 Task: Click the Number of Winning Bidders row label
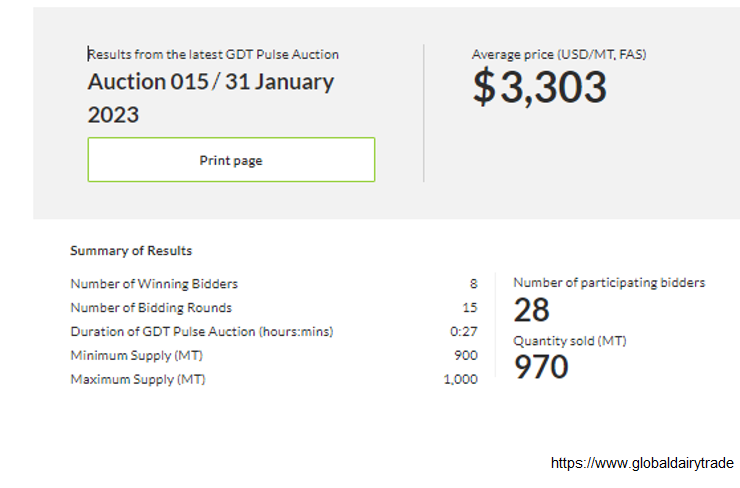point(154,284)
